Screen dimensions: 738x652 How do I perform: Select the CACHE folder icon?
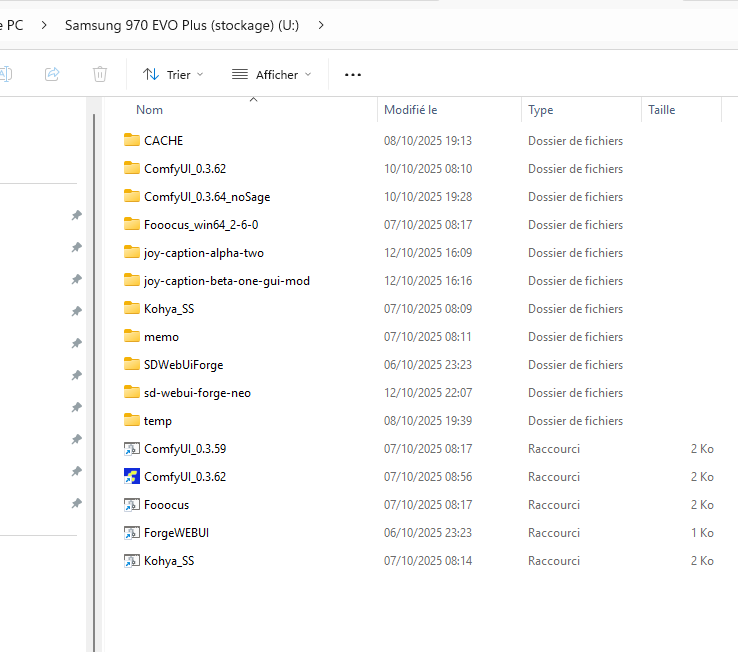pos(131,141)
